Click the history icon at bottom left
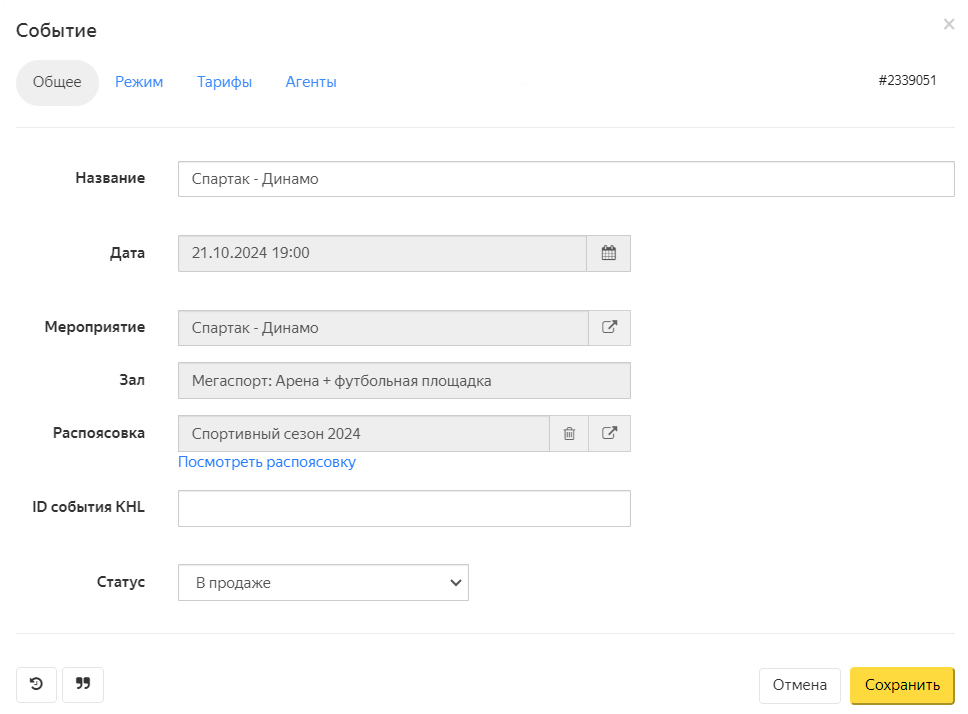968x714 pixels. click(36, 685)
